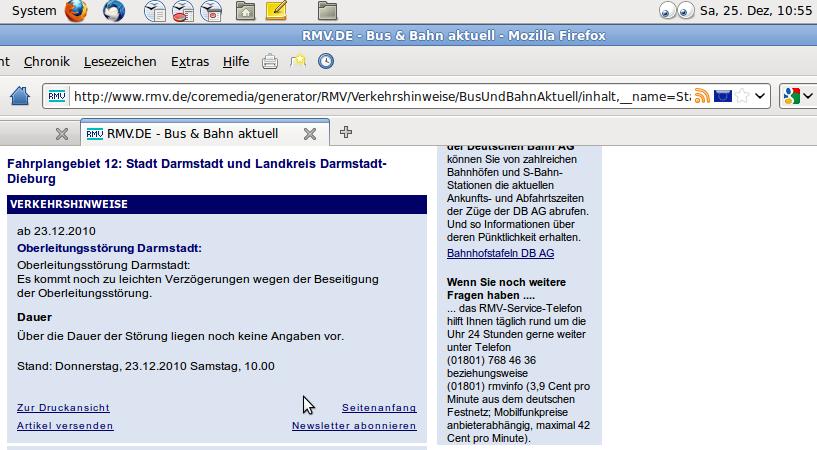This screenshot has height=450, width=817.
Task: Click the printer icon beside the Hilfe menu
Action: click(x=270, y=62)
